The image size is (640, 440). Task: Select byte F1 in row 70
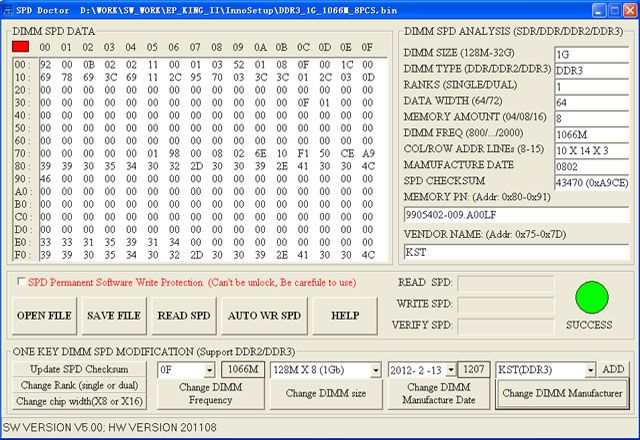(303, 153)
